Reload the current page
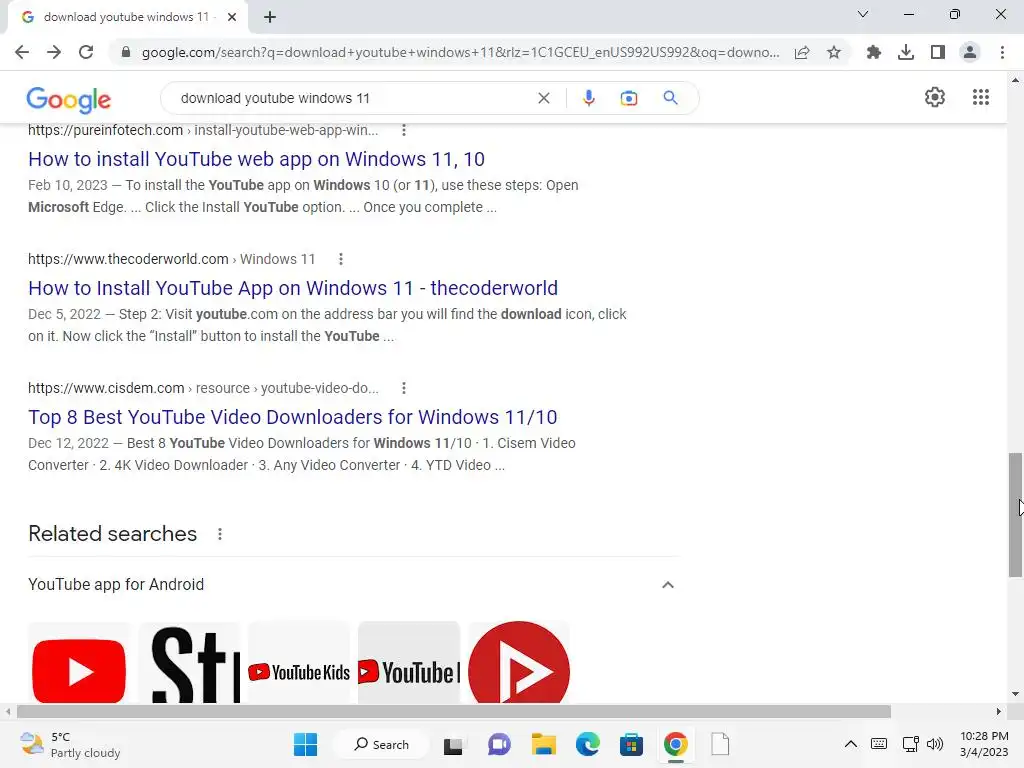This screenshot has width=1024, height=768. tap(86, 52)
